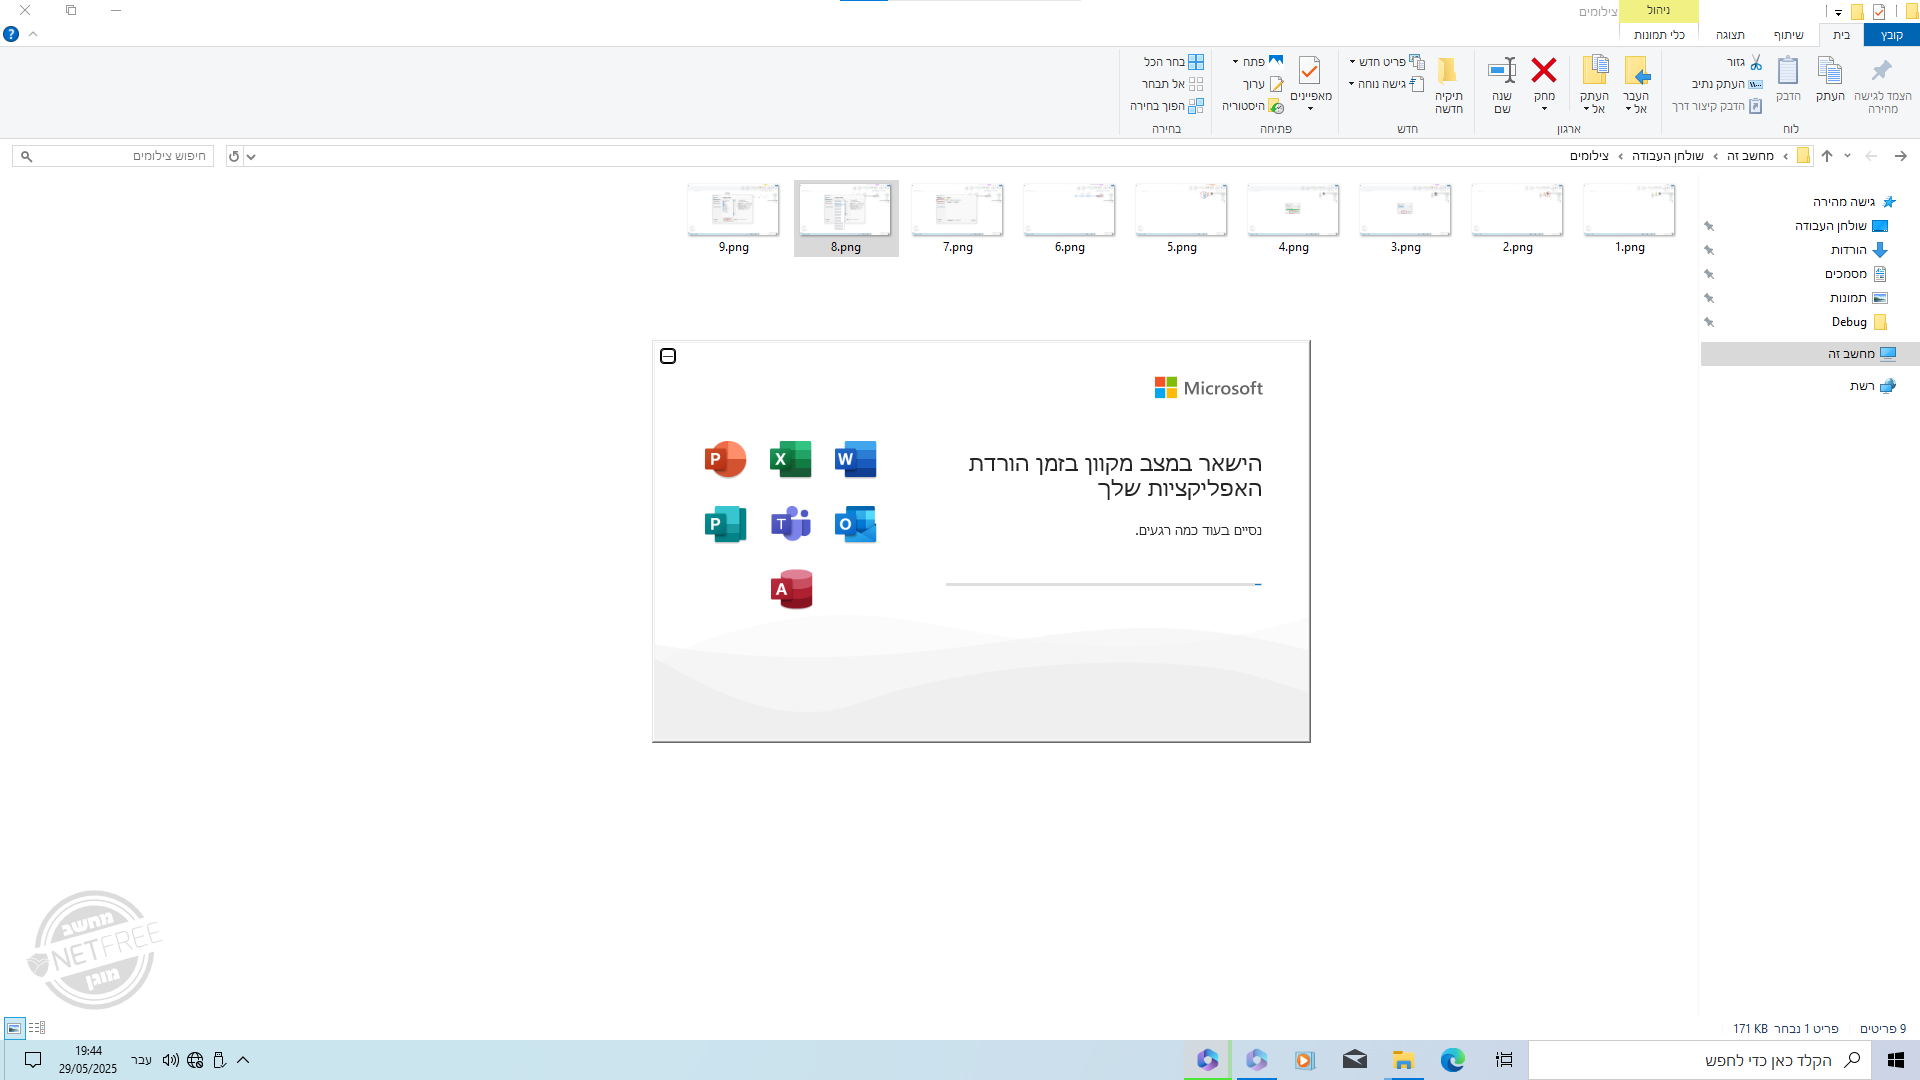
Task: Click the This PC (מחשב זה) breadcrumb in address bar
Action: 1750,156
